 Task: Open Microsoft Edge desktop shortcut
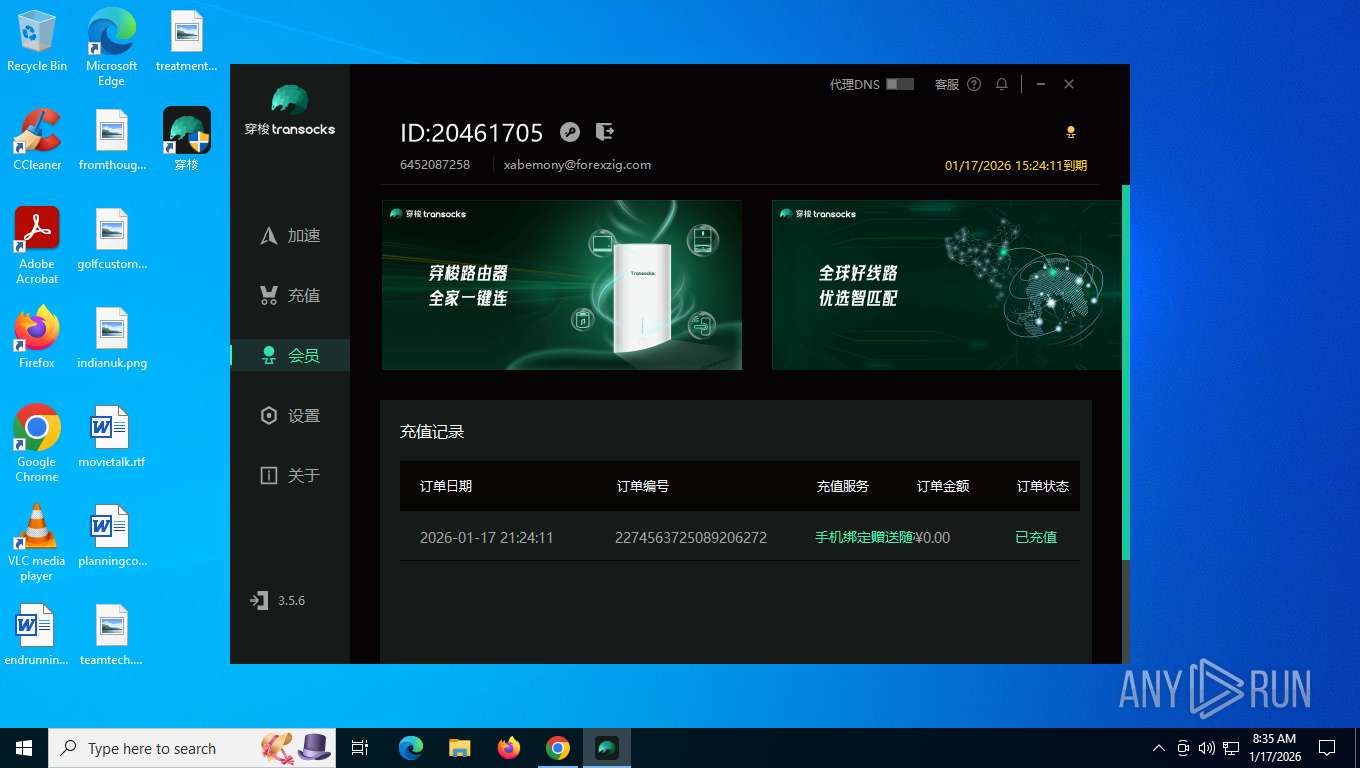(111, 47)
